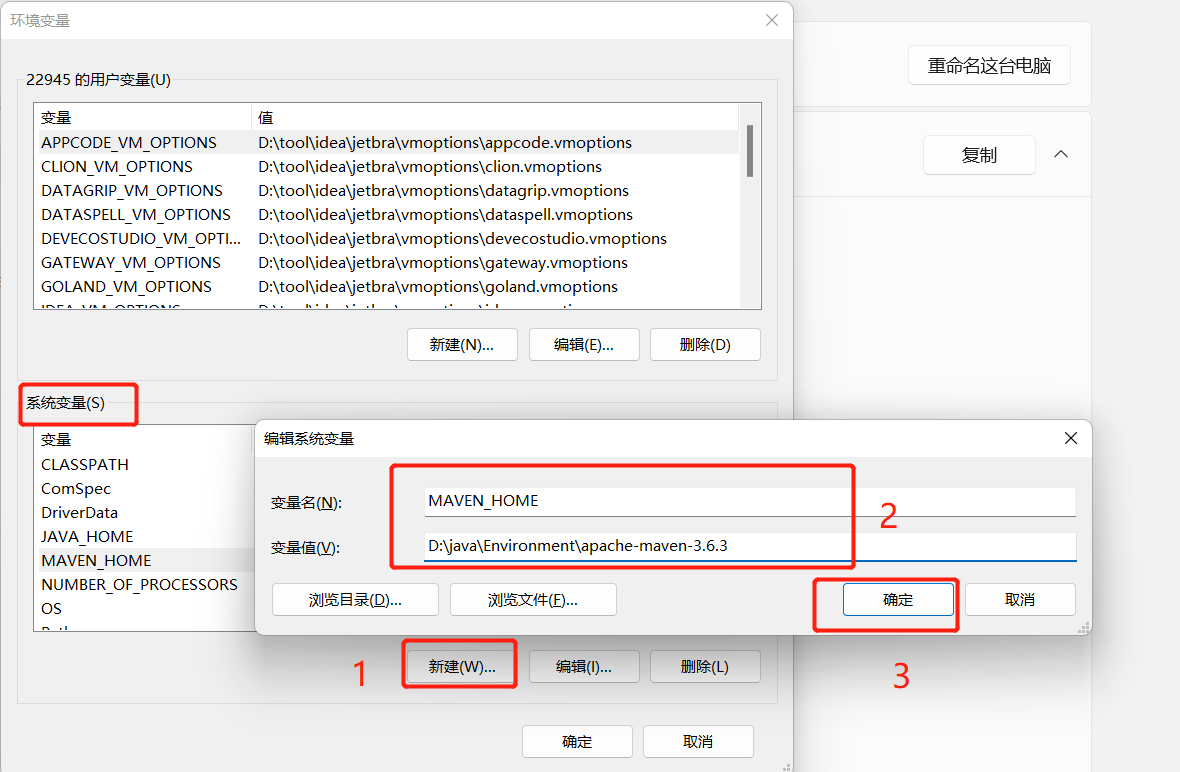The image size is (1180, 772).
Task: Click value ending in goland.vmoptions
Action: 438,287
